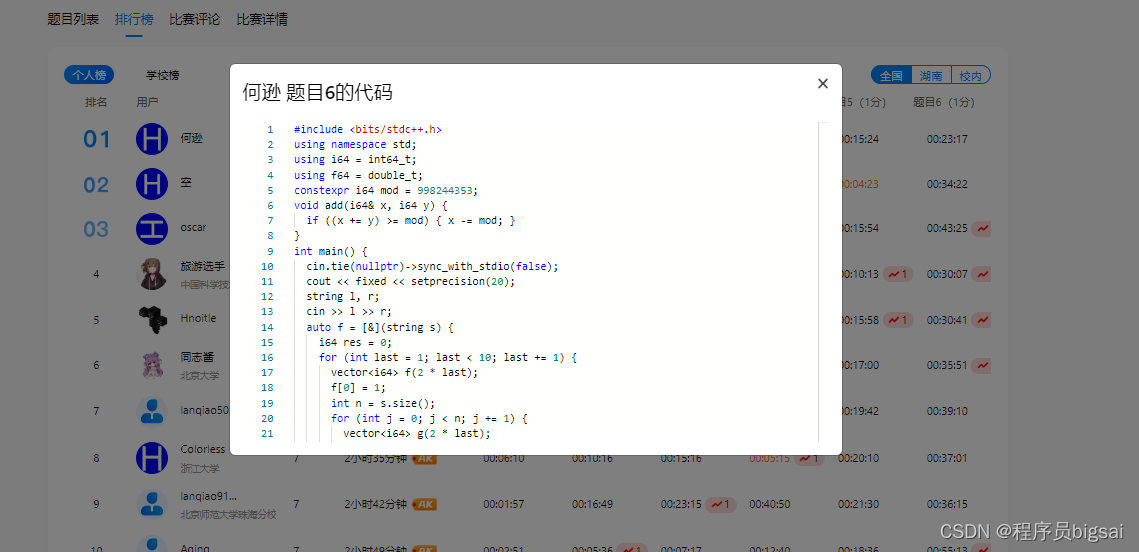Viewport: 1139px width, 552px height.
Task: Click lanqiao91's duration 2小时42分钟
Action: click(374, 504)
